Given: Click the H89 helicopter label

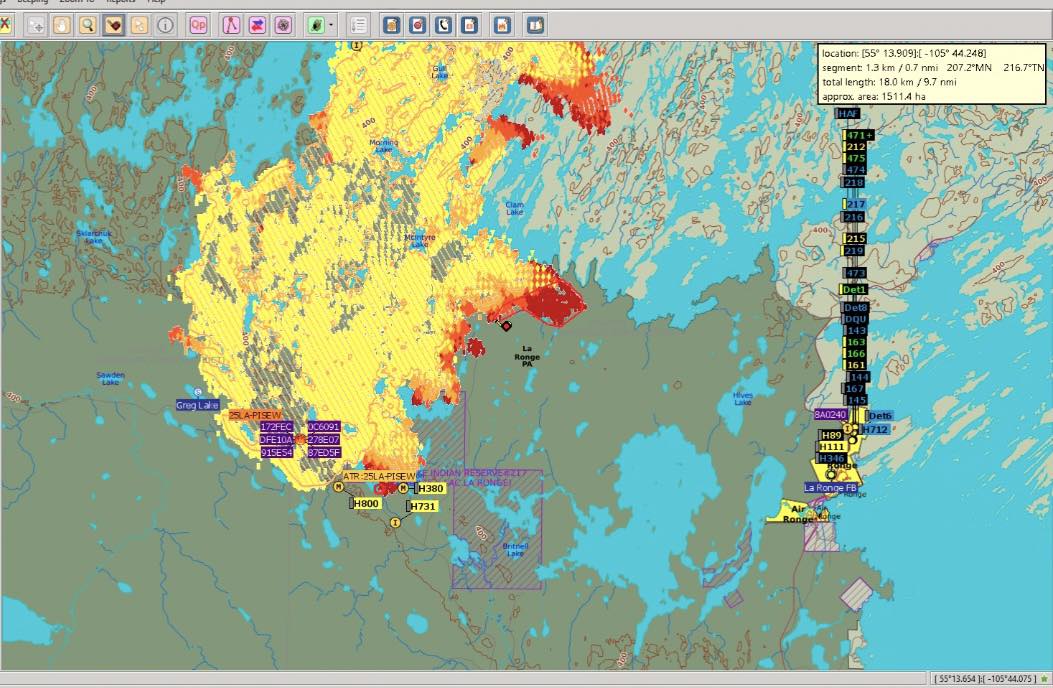Looking at the screenshot, I should click(831, 435).
